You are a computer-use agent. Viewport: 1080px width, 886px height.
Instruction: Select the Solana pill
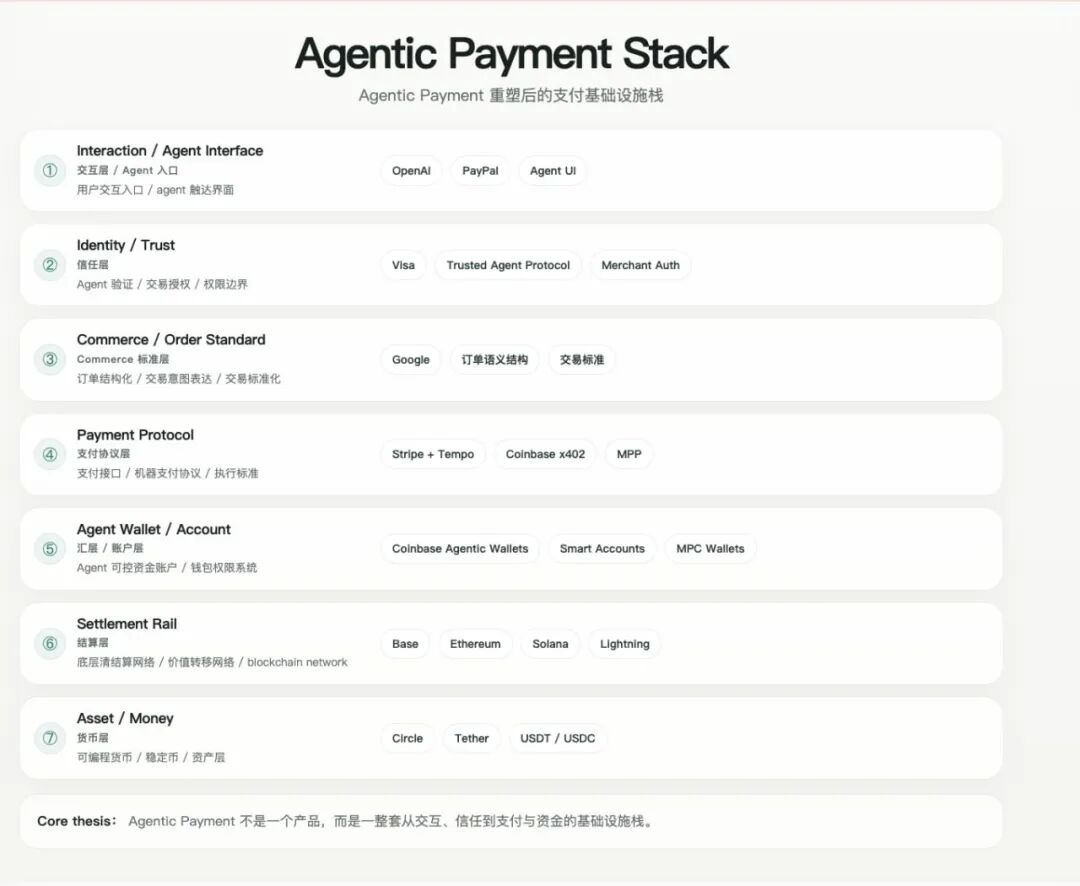(x=550, y=644)
